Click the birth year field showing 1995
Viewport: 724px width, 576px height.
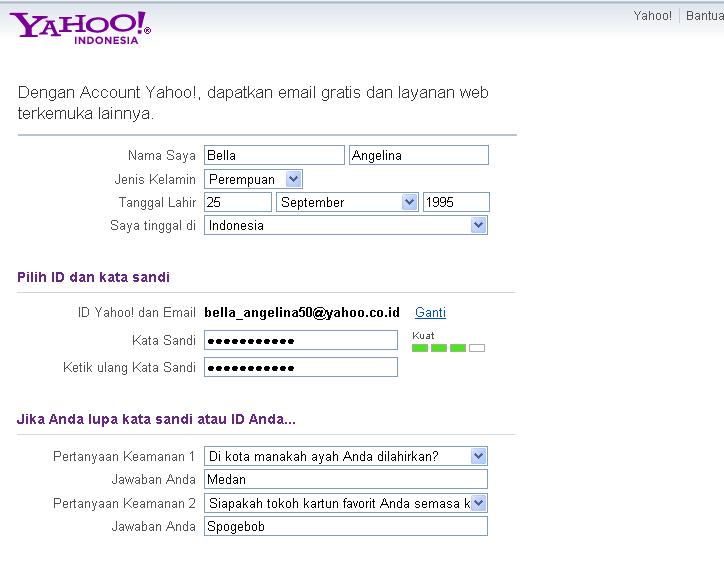click(x=456, y=202)
